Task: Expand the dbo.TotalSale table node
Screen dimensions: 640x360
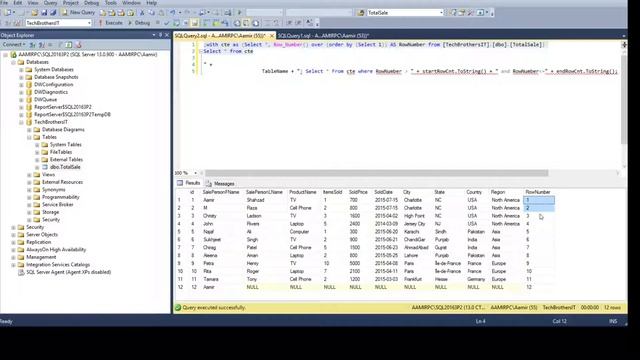Action: [37, 167]
